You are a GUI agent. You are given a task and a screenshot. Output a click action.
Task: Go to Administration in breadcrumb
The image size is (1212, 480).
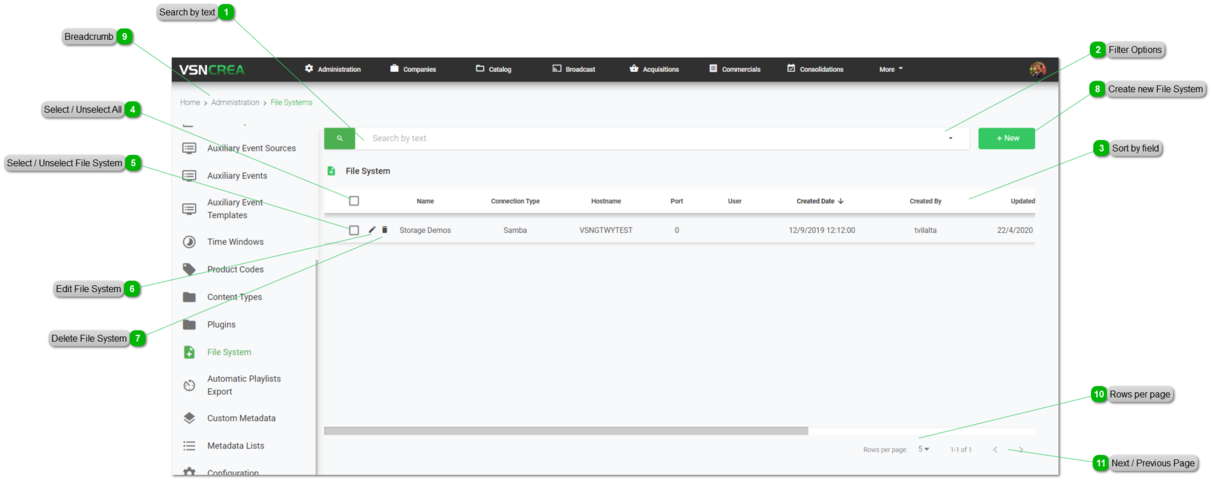[235, 102]
